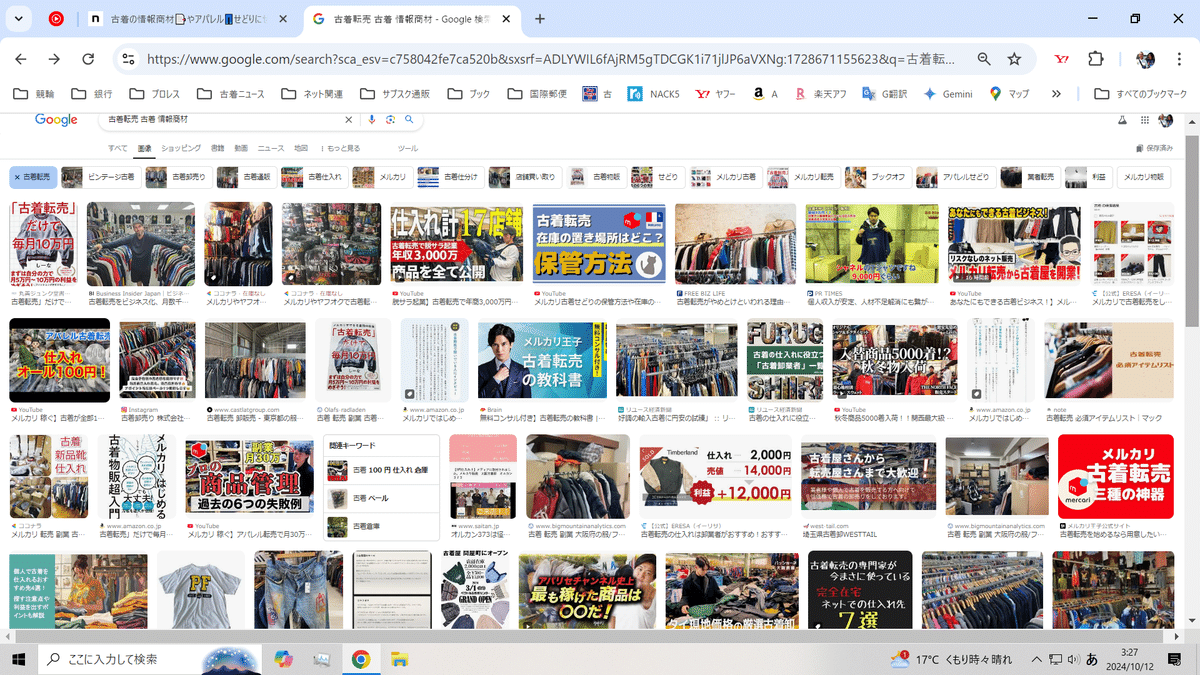Submit search with Google magnifier icon
1200x675 pixels.
tap(410, 119)
